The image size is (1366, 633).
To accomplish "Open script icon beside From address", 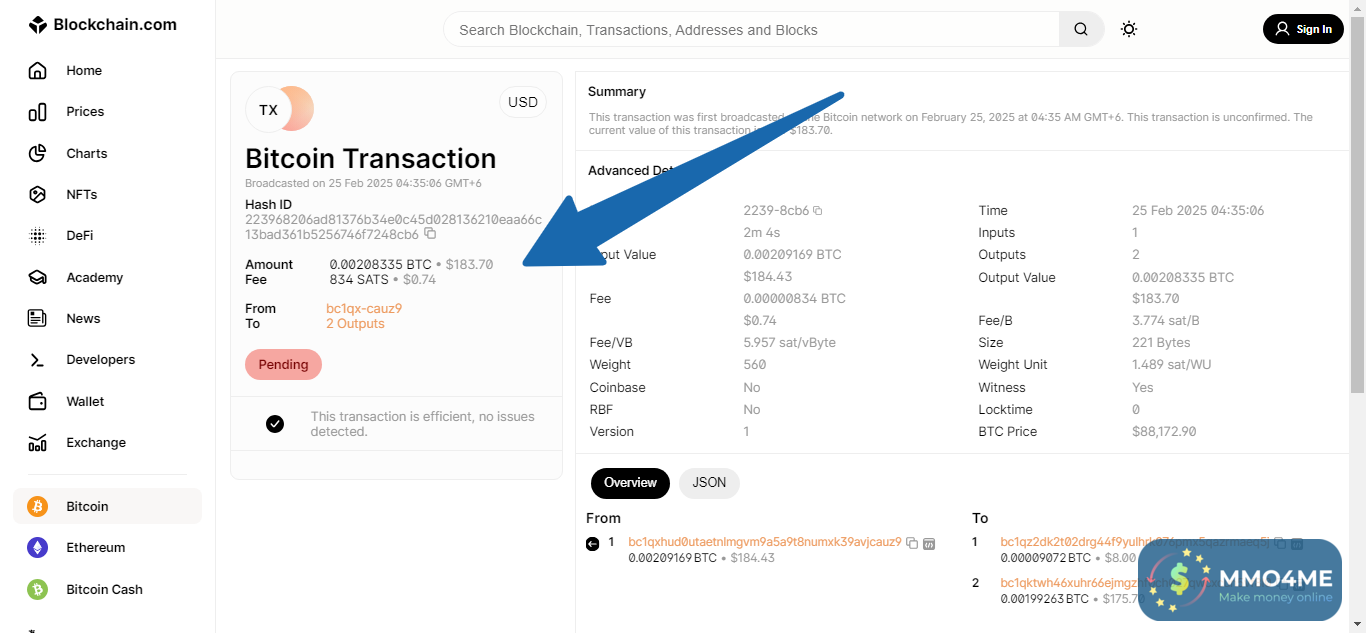I will click(x=929, y=543).
